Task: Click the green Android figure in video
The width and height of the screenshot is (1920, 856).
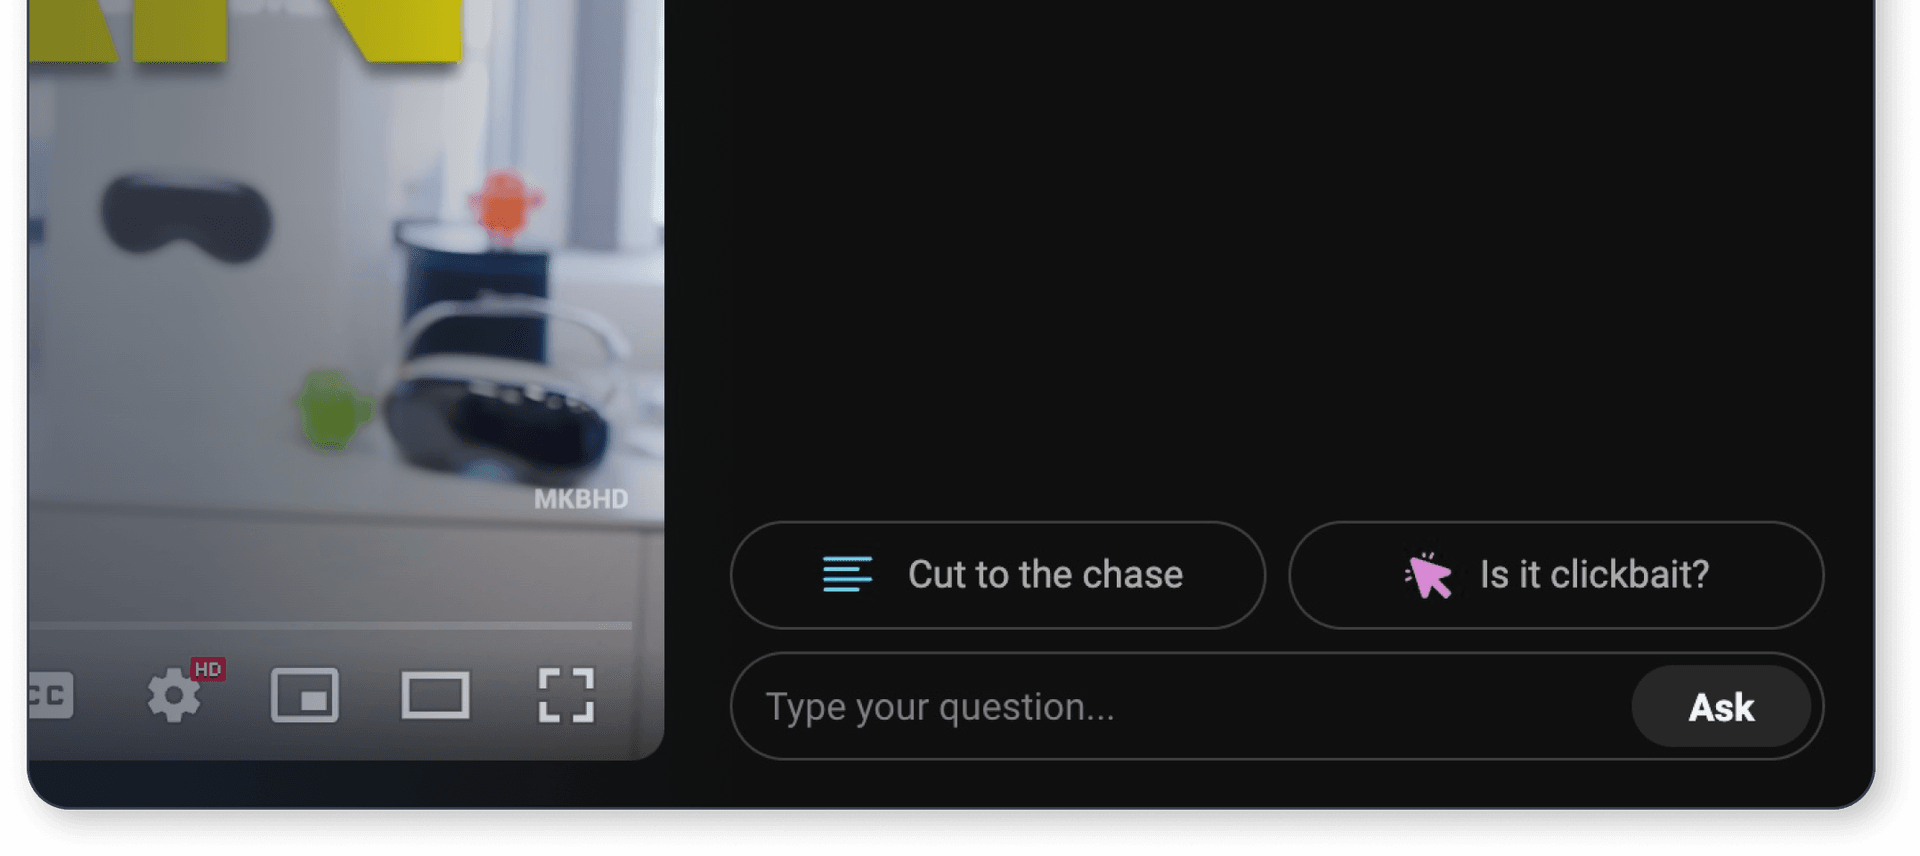Action: pos(333,408)
